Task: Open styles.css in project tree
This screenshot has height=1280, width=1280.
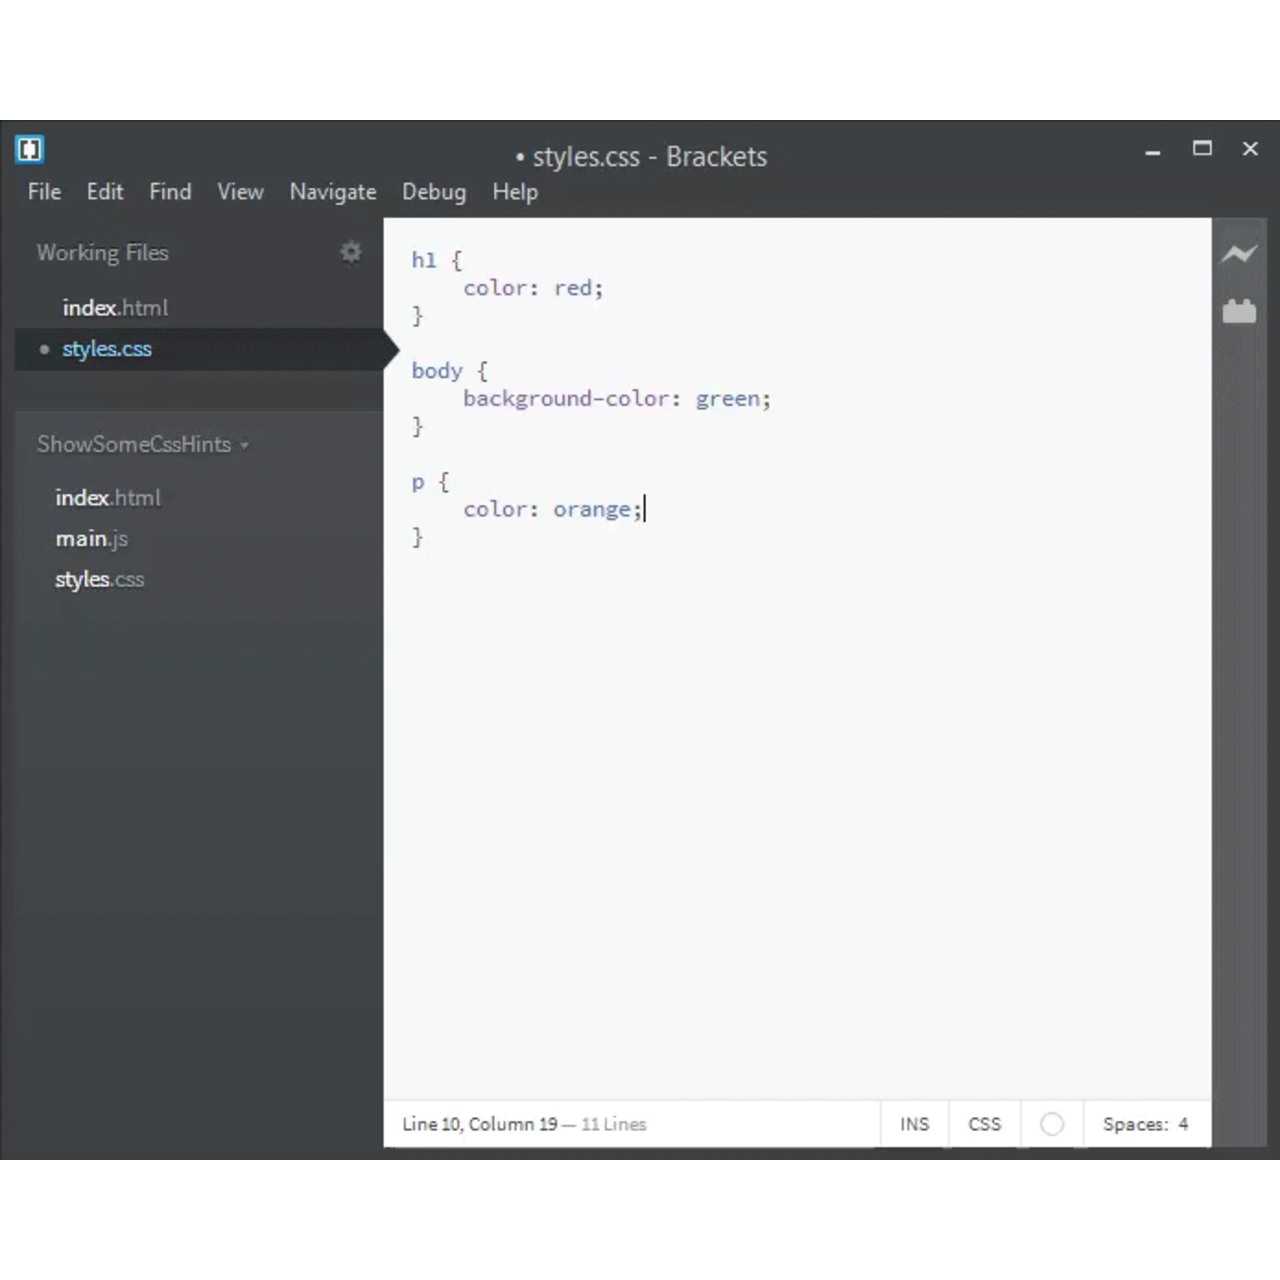Action: point(100,580)
